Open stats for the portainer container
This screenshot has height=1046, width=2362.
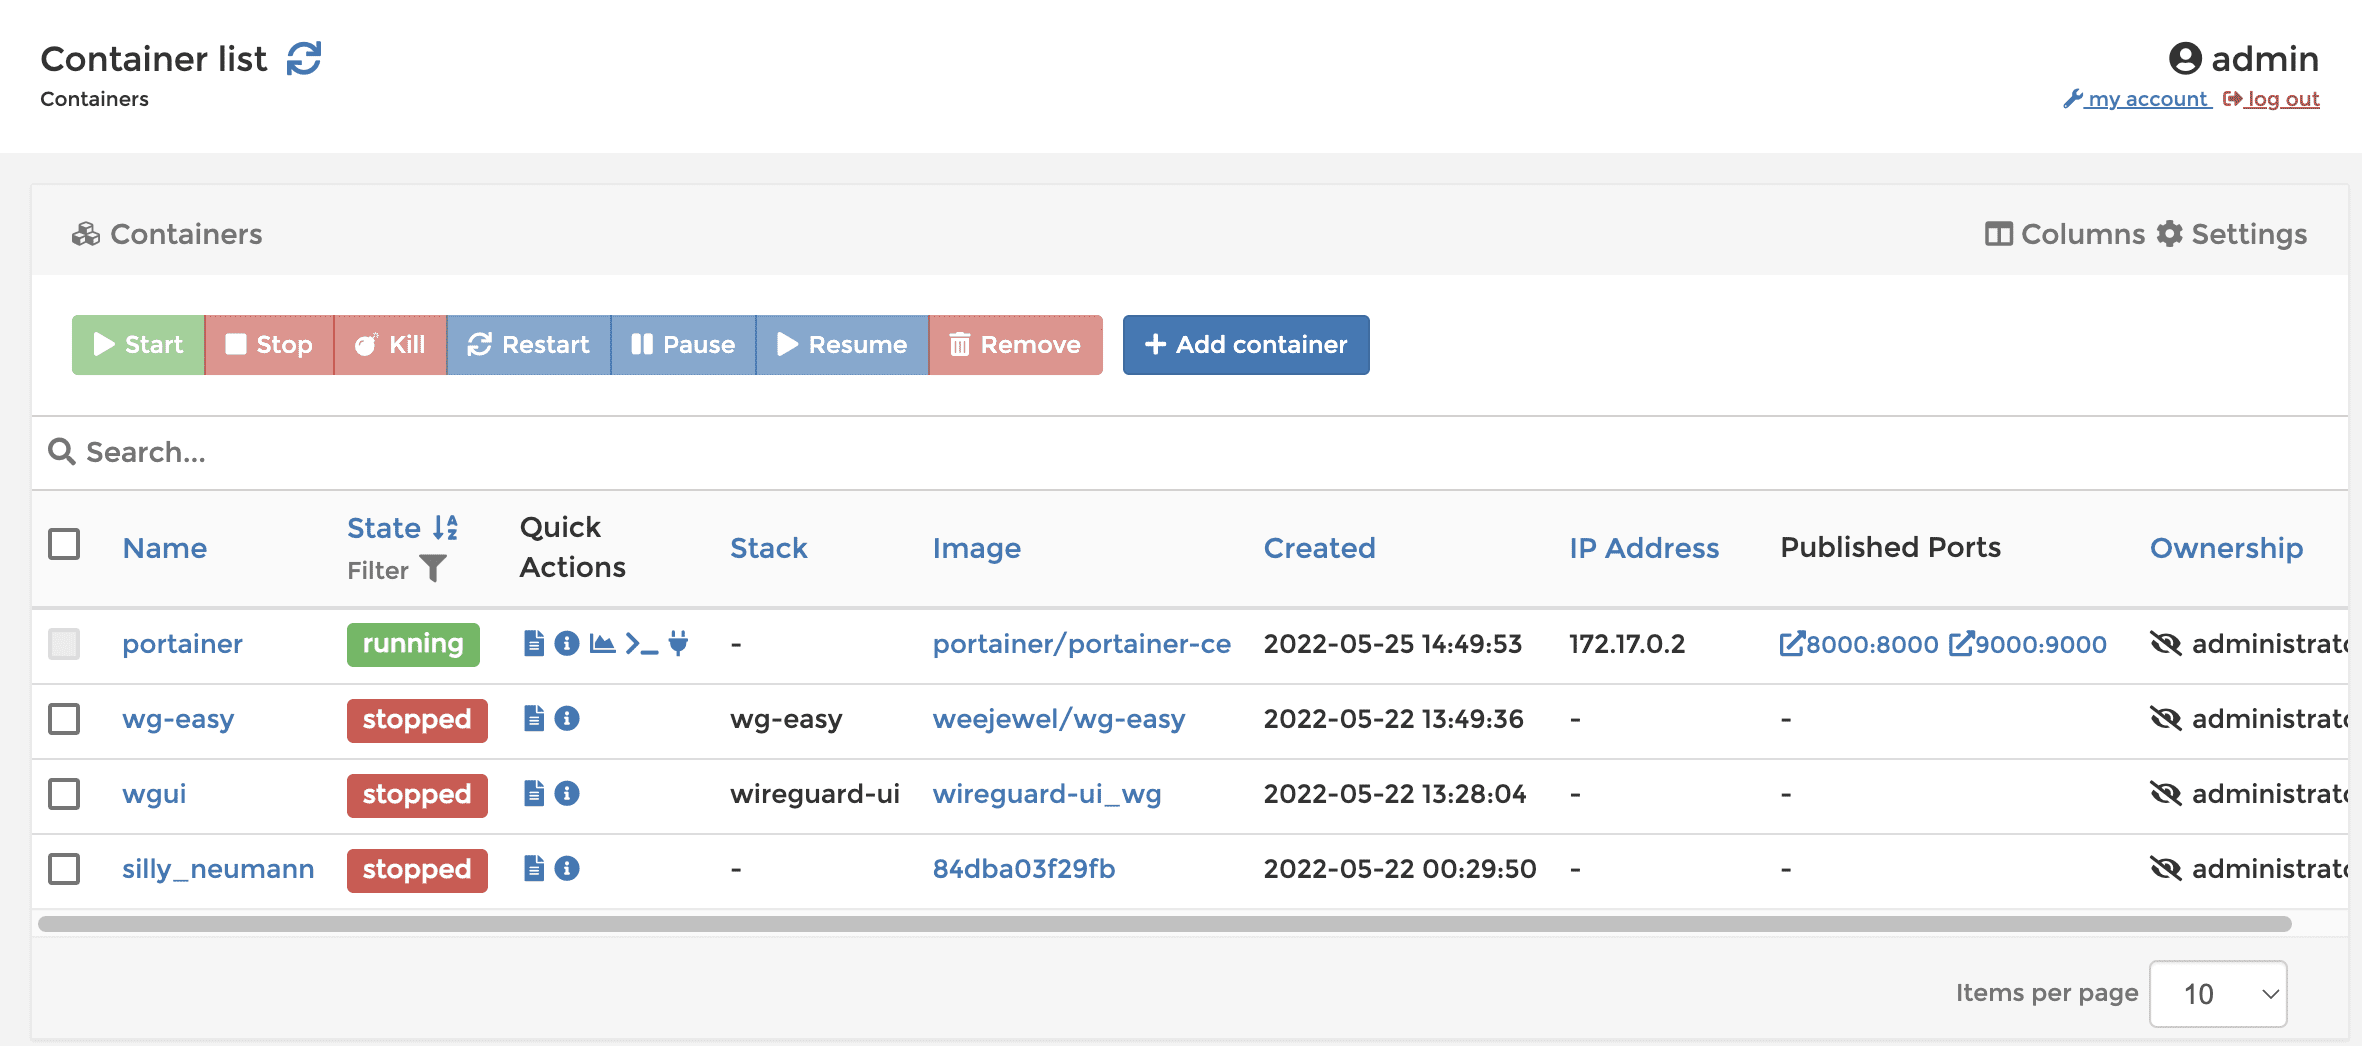(x=601, y=644)
